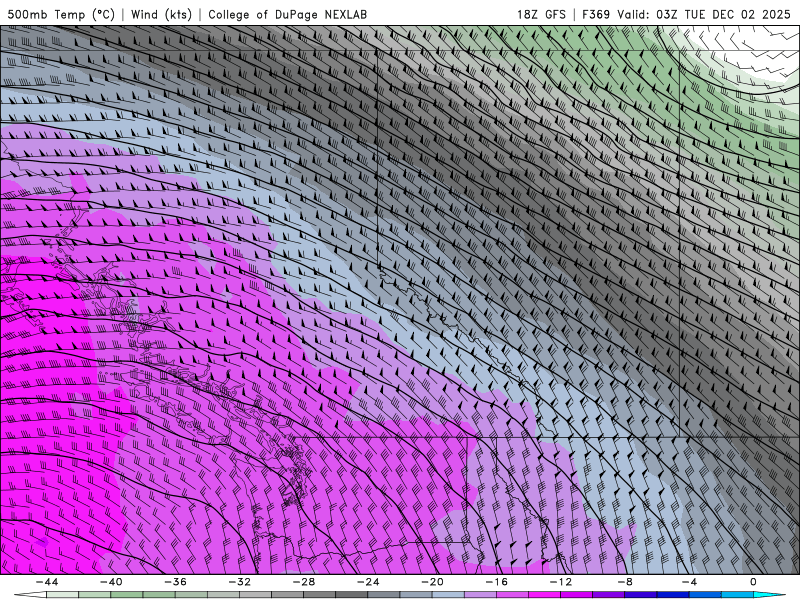Click the -32 color scale label
The height and width of the screenshot is (600, 800).
coord(240,582)
